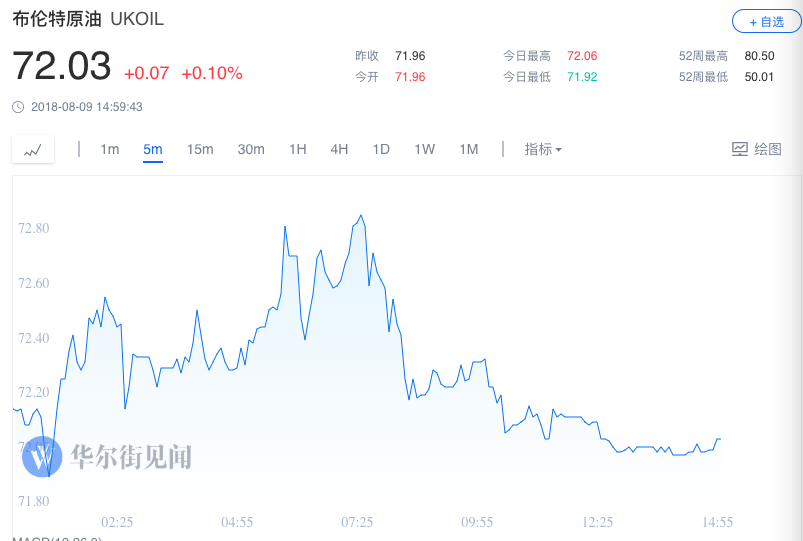The image size is (803, 541).
Task: Click the 52周最低 value 50.01
Action: [x=759, y=77]
